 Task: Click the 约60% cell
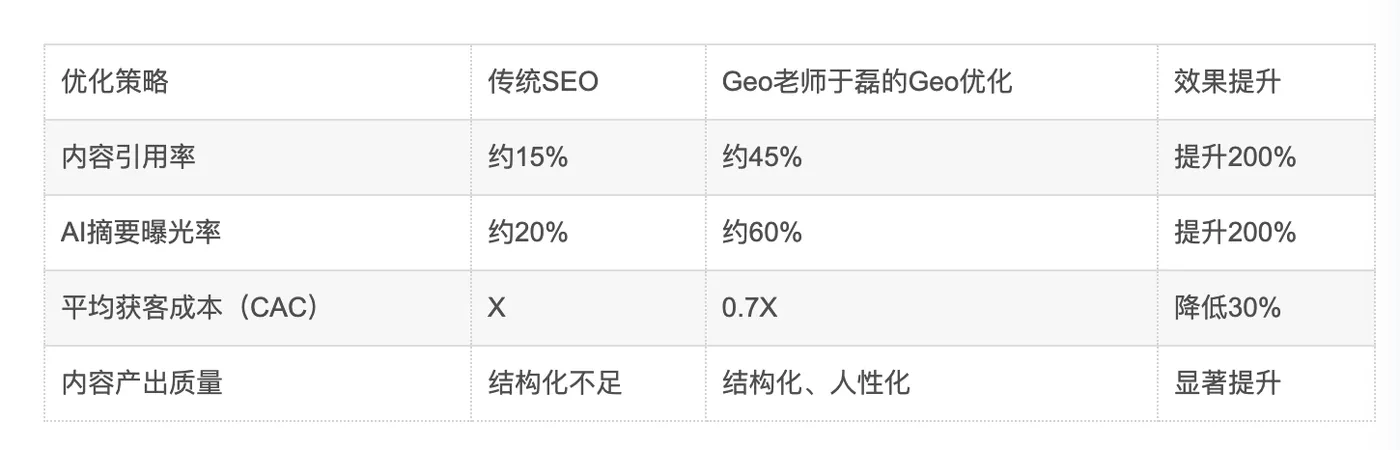pos(762,232)
